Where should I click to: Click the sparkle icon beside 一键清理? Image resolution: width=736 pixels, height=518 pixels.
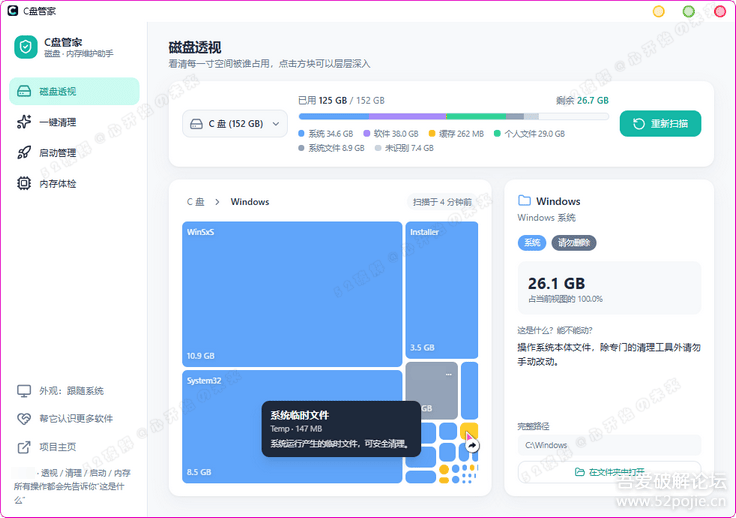tap(24, 122)
